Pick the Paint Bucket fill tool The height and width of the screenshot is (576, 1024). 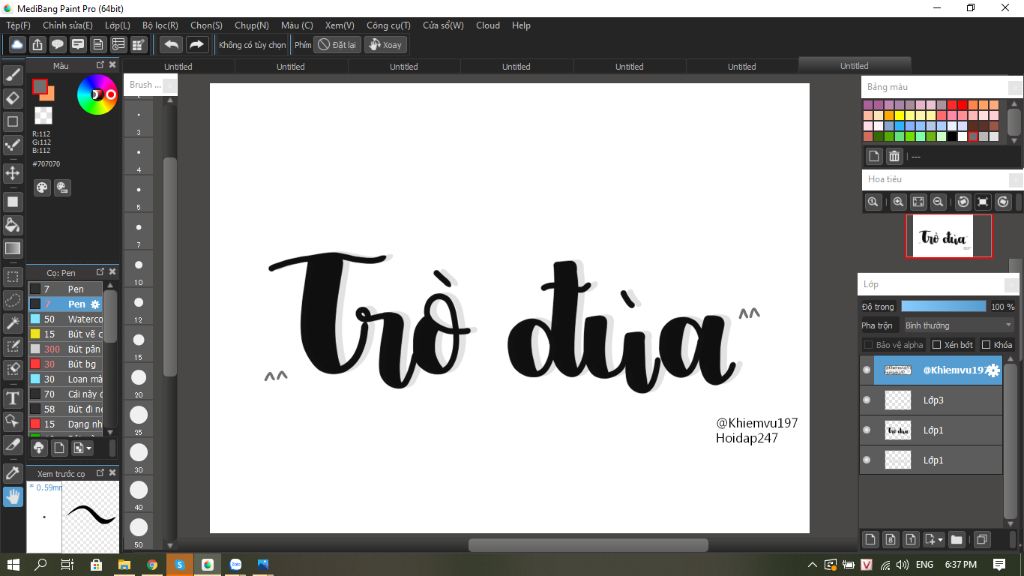[13, 226]
